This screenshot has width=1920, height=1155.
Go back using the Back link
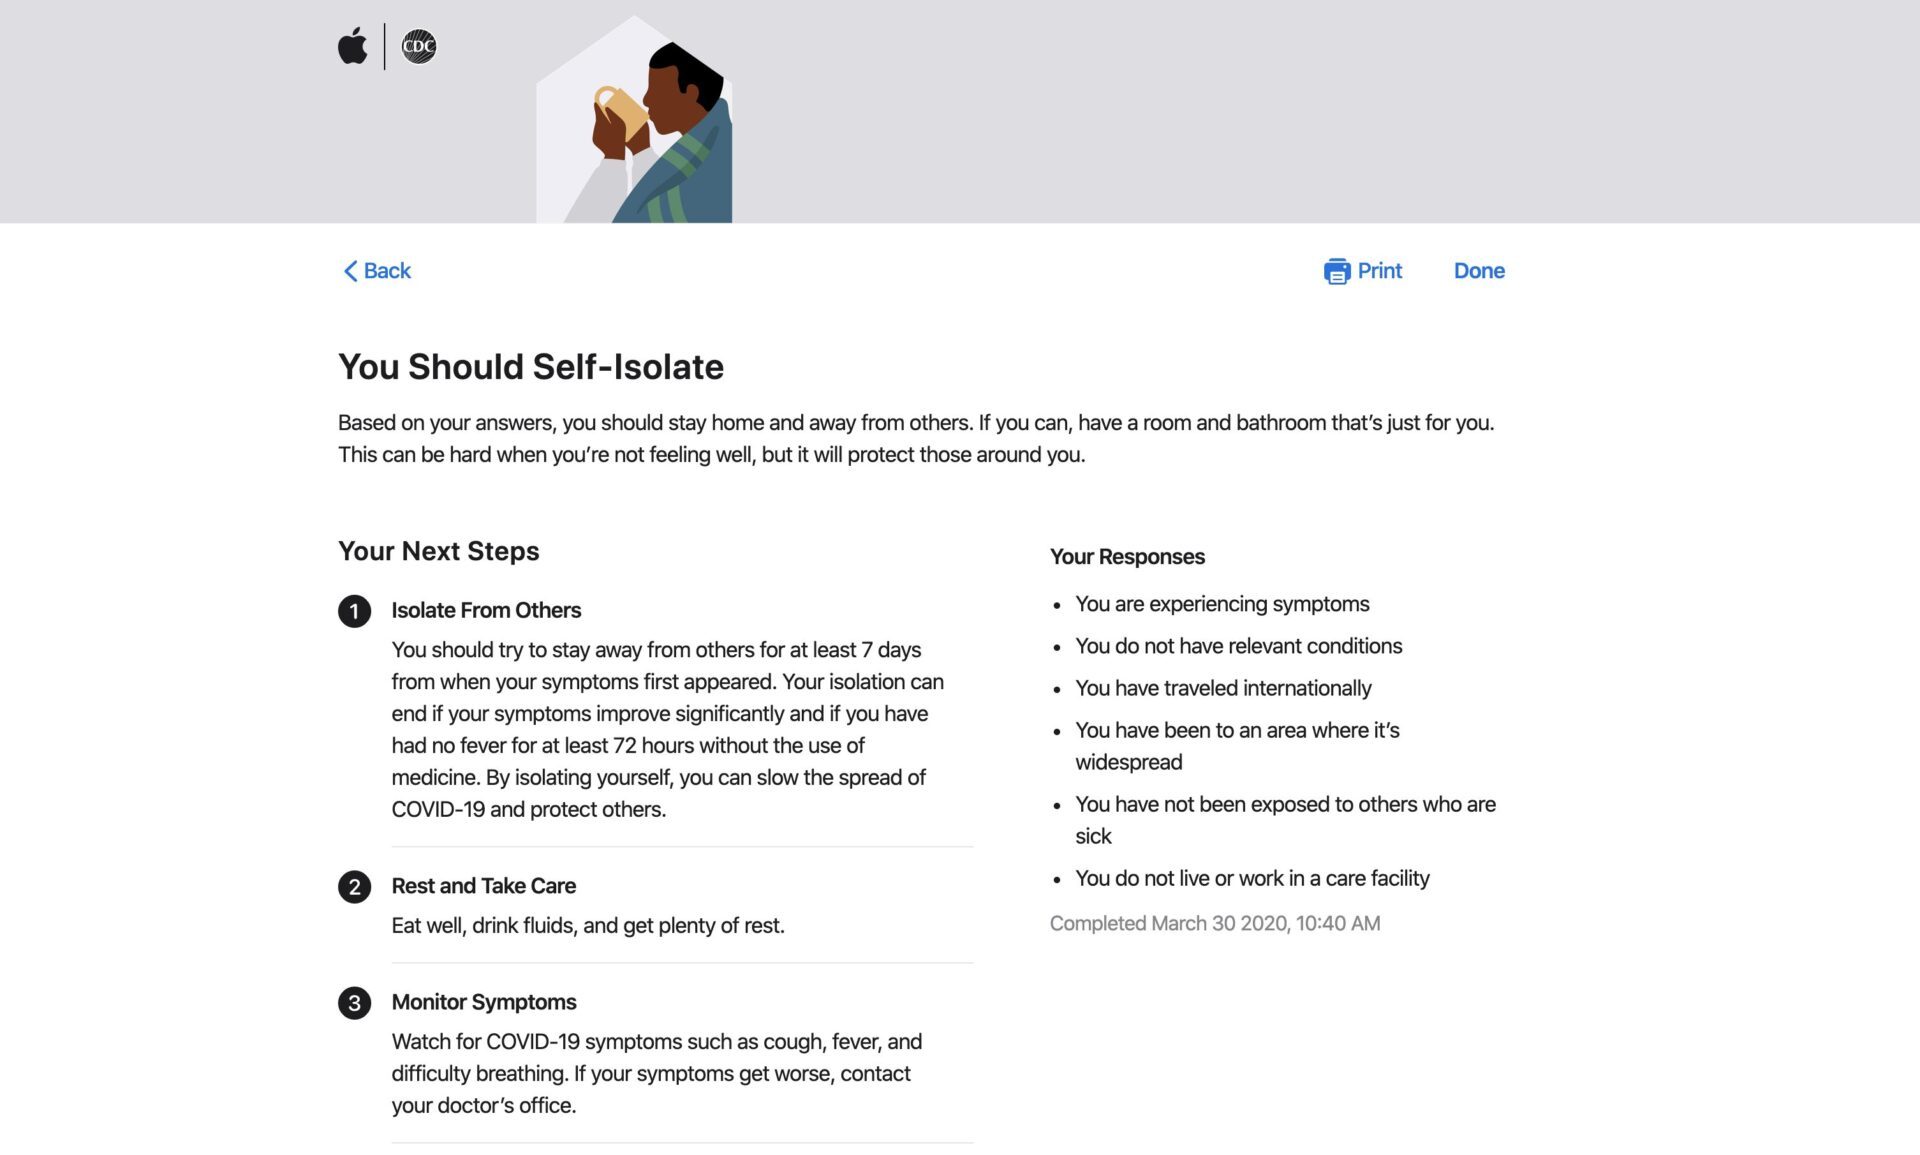coord(377,271)
